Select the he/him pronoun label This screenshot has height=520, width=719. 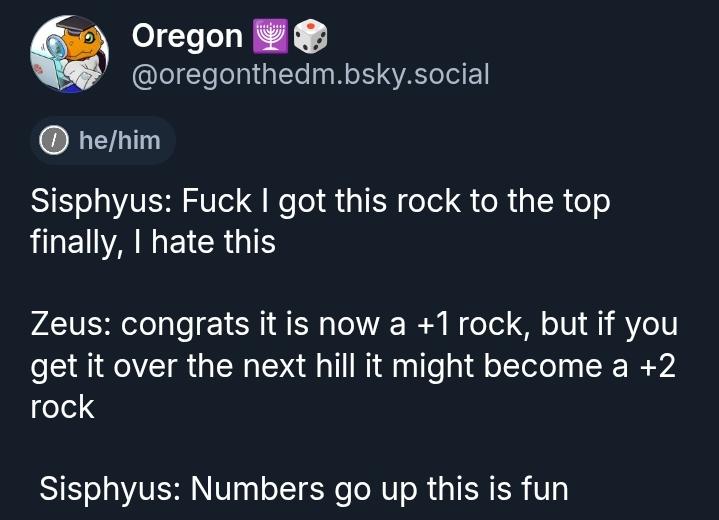point(119,141)
